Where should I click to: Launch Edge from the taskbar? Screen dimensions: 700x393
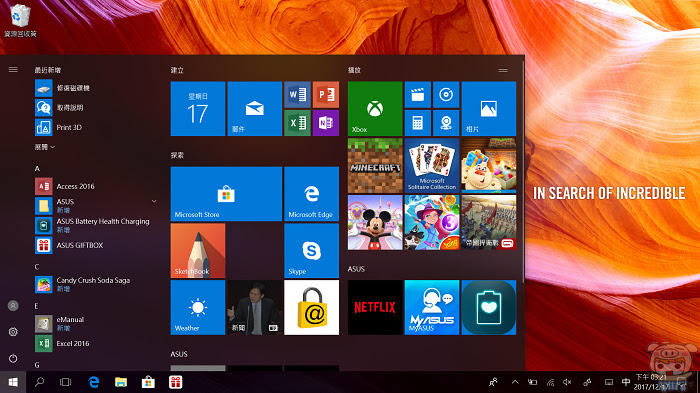94,382
